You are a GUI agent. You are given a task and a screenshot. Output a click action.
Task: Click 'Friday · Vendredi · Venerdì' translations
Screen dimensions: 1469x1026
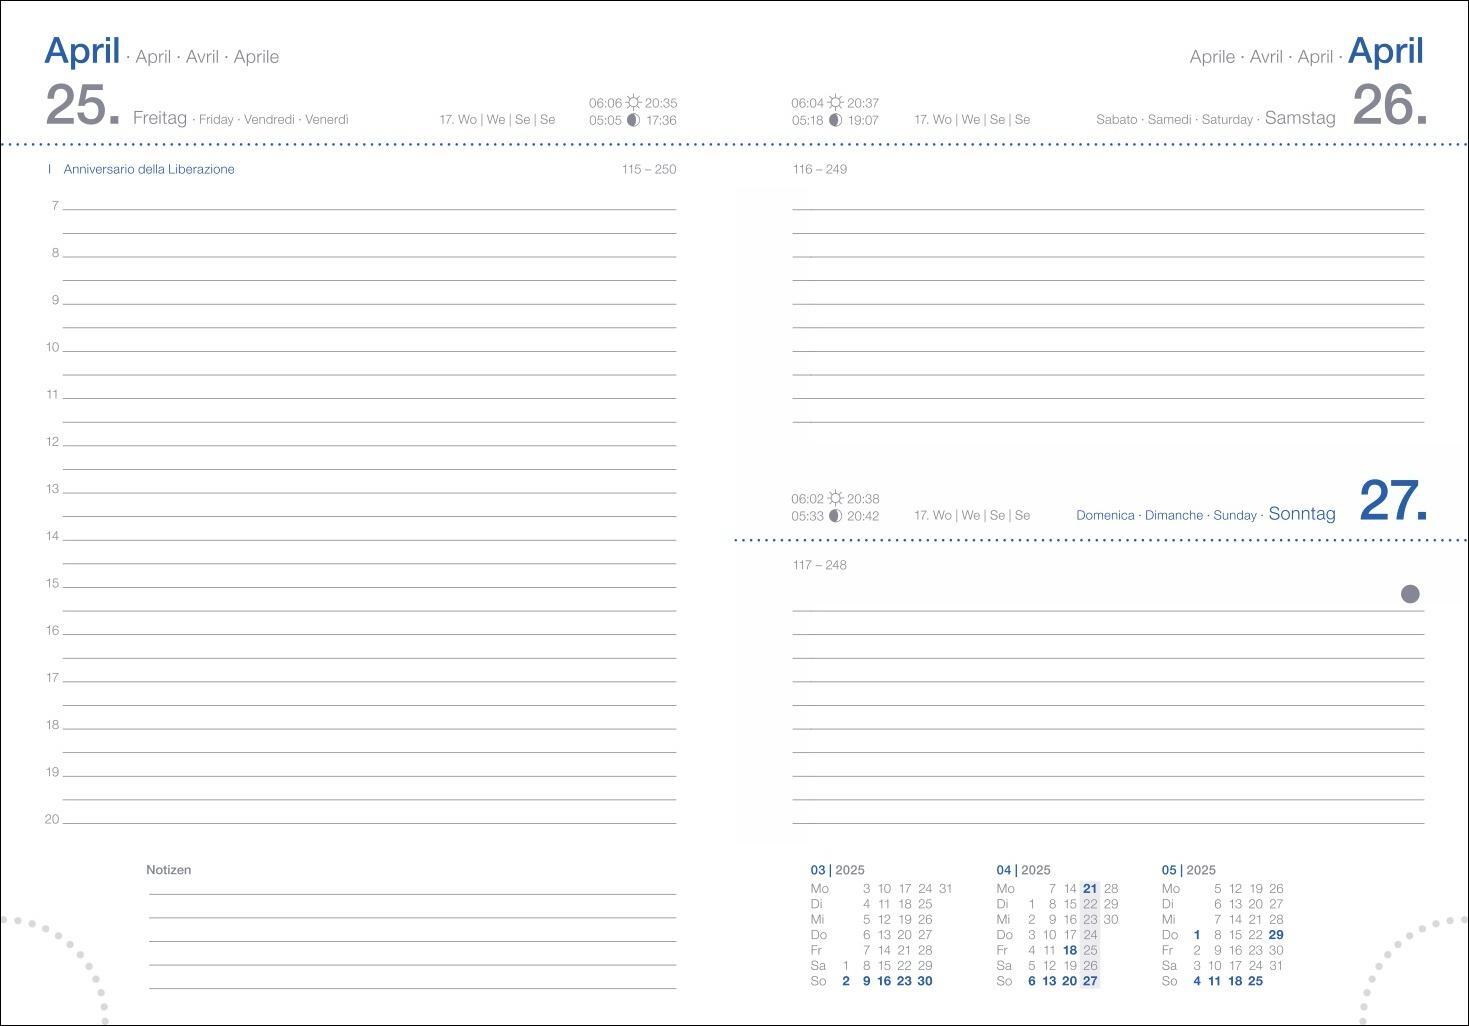274,119
